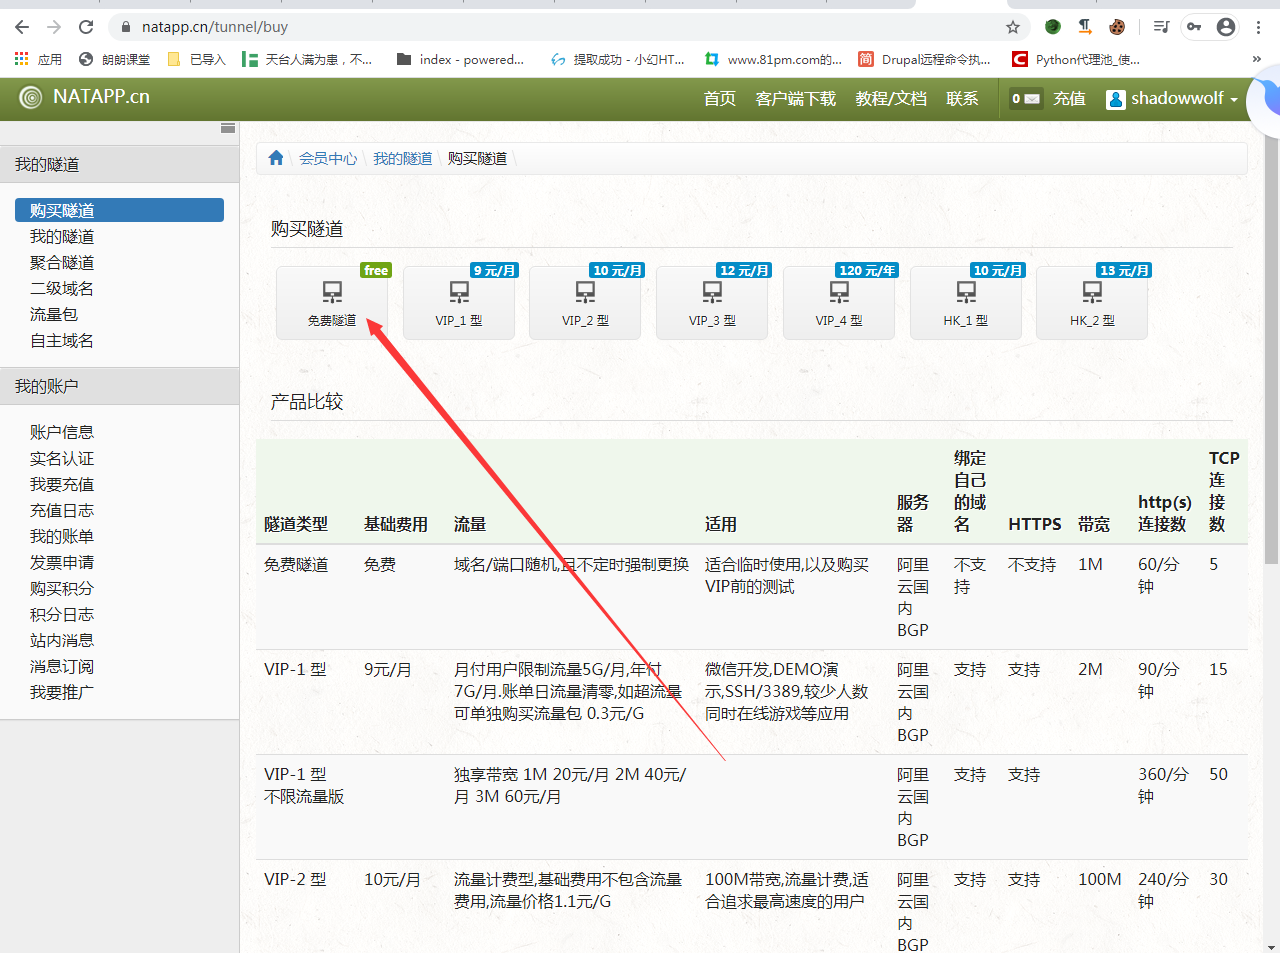Select the VIP_1 型 tunnel card

[x=459, y=303]
